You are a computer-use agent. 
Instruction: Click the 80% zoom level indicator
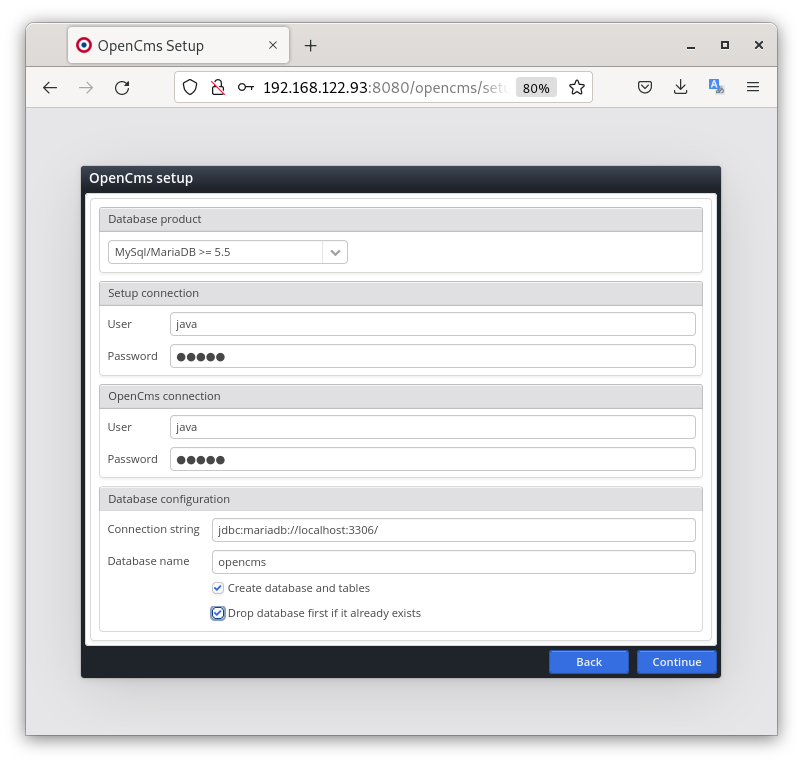tap(536, 88)
